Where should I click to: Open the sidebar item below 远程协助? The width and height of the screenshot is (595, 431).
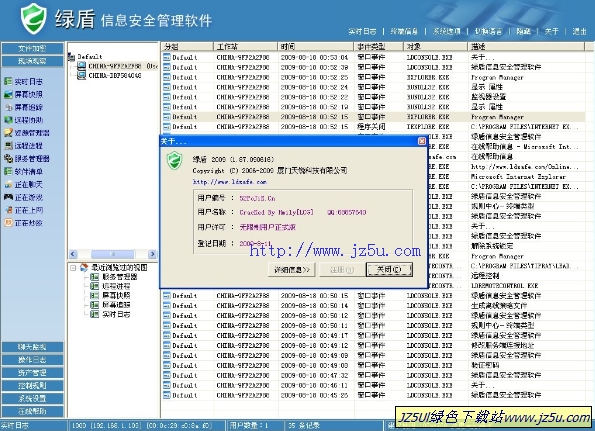(x=27, y=133)
